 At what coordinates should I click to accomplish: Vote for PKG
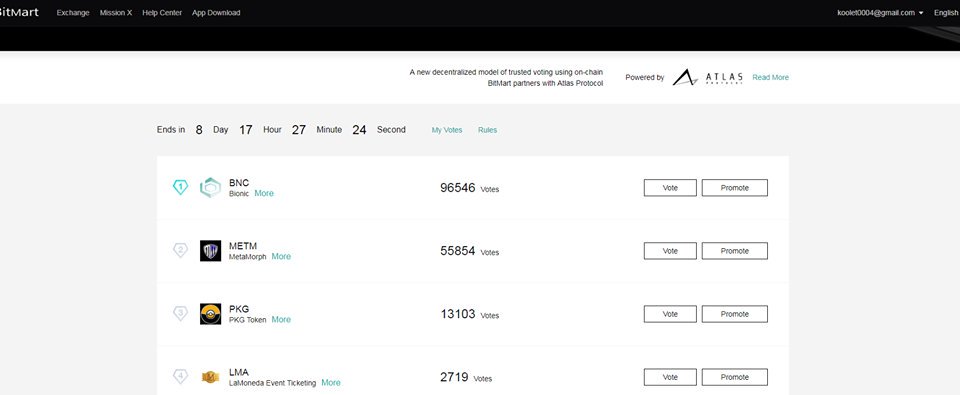click(x=670, y=314)
